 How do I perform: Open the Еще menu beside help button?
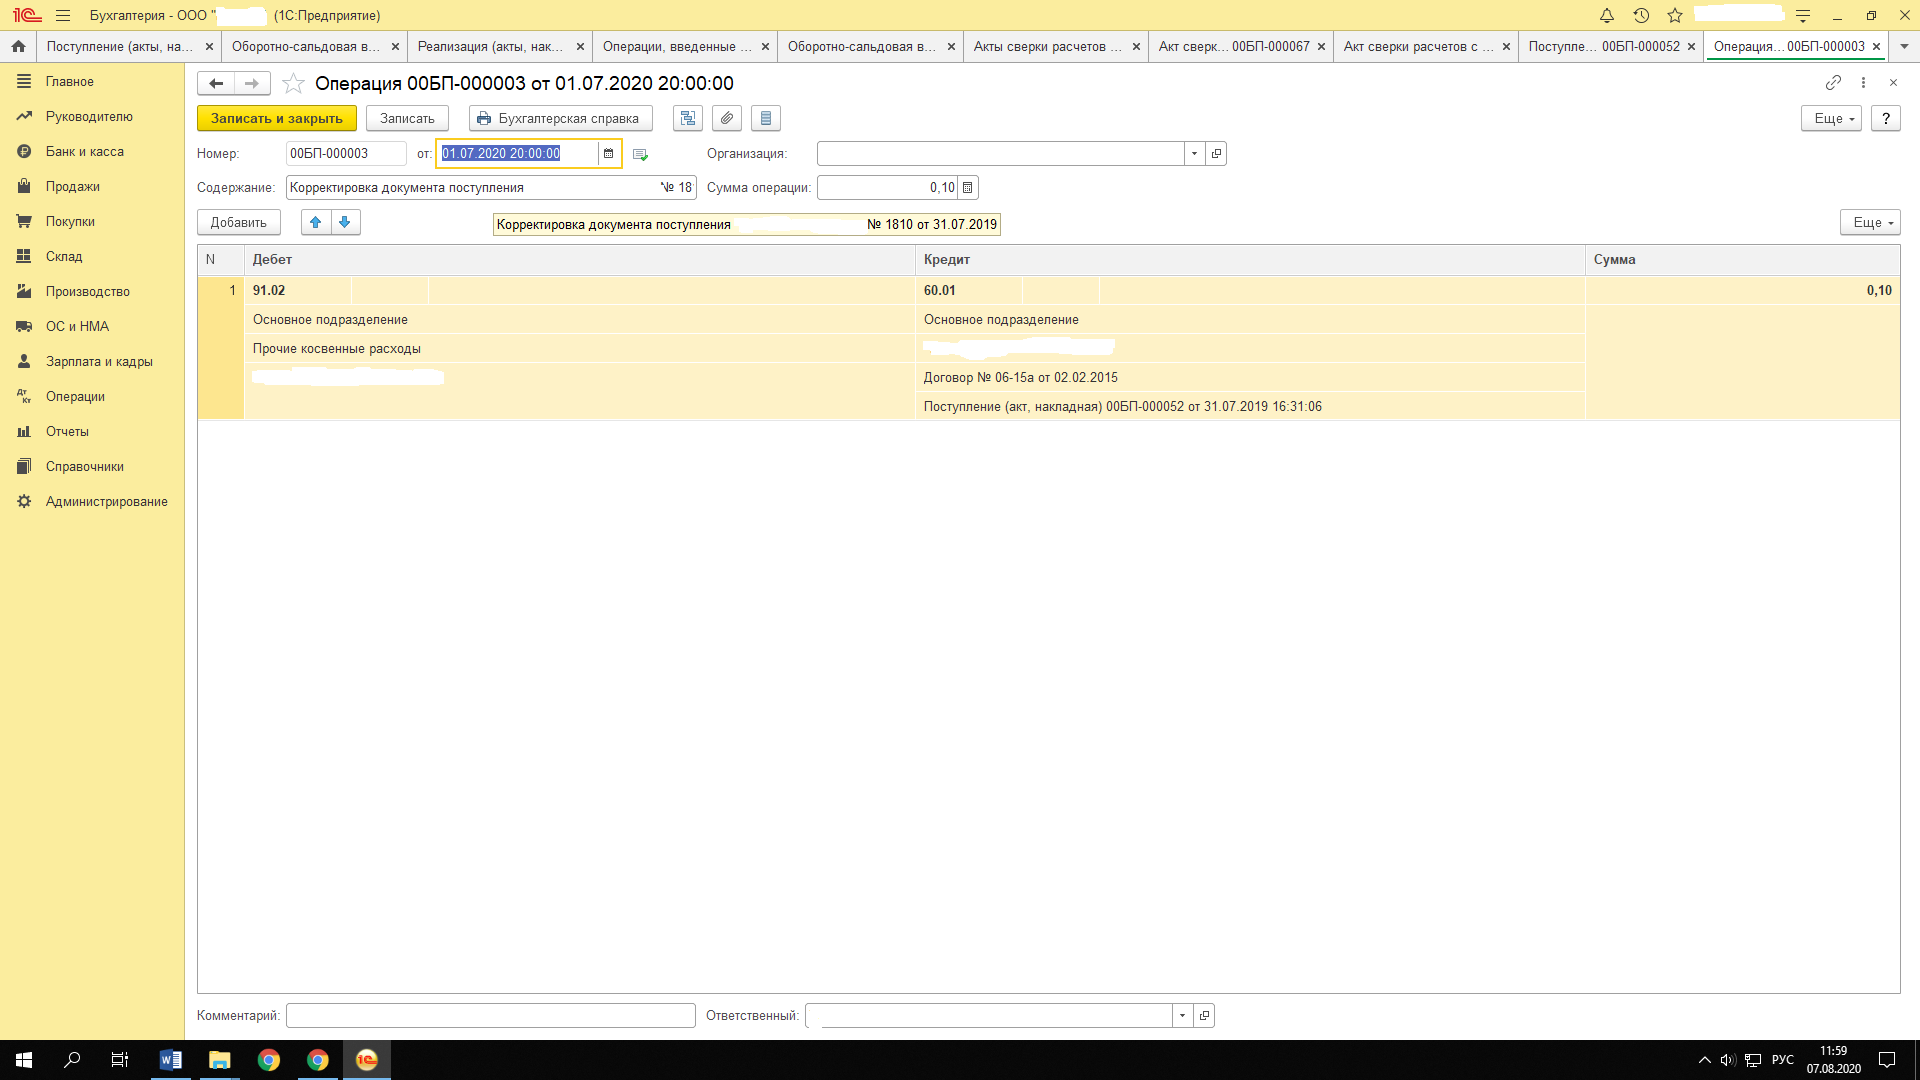[x=1831, y=118]
